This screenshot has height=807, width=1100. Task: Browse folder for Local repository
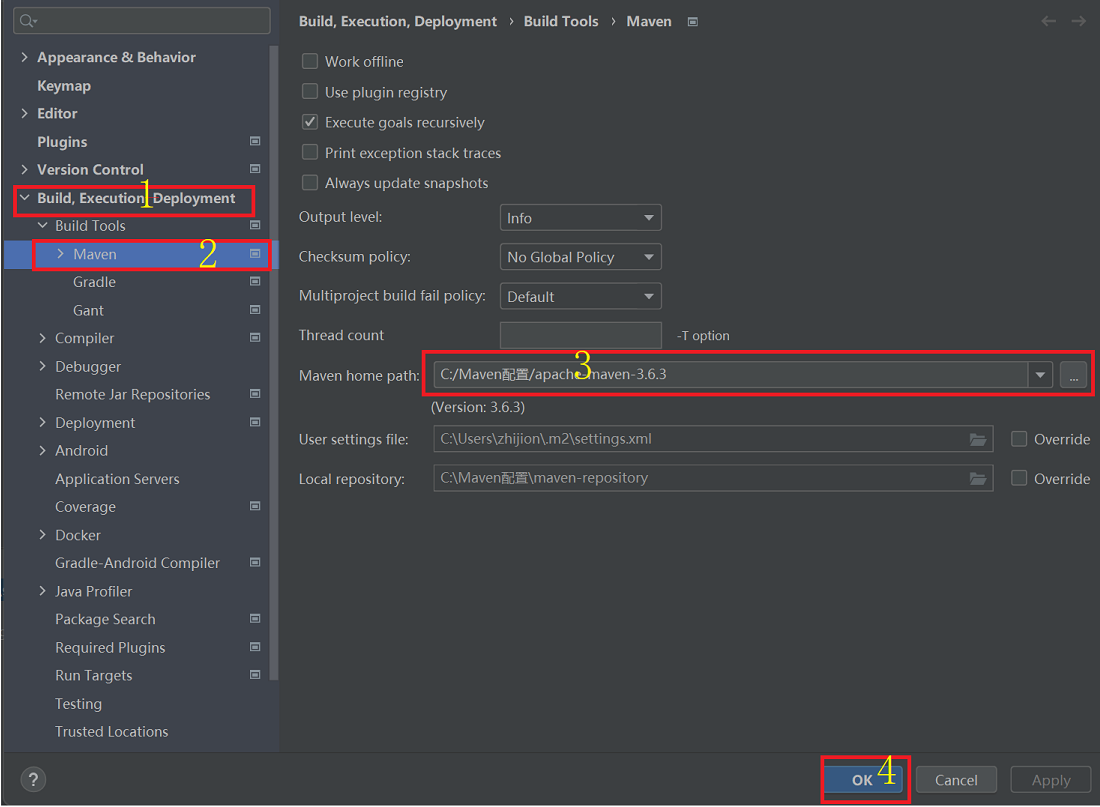[978, 479]
